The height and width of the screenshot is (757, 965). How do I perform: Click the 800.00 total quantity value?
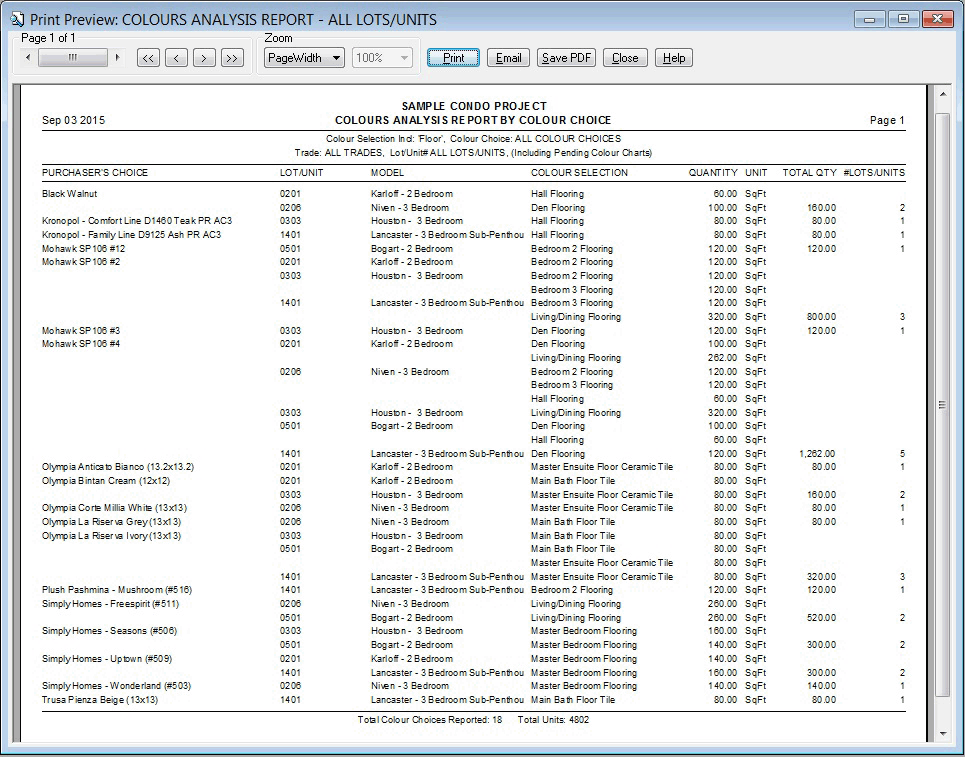click(x=822, y=317)
